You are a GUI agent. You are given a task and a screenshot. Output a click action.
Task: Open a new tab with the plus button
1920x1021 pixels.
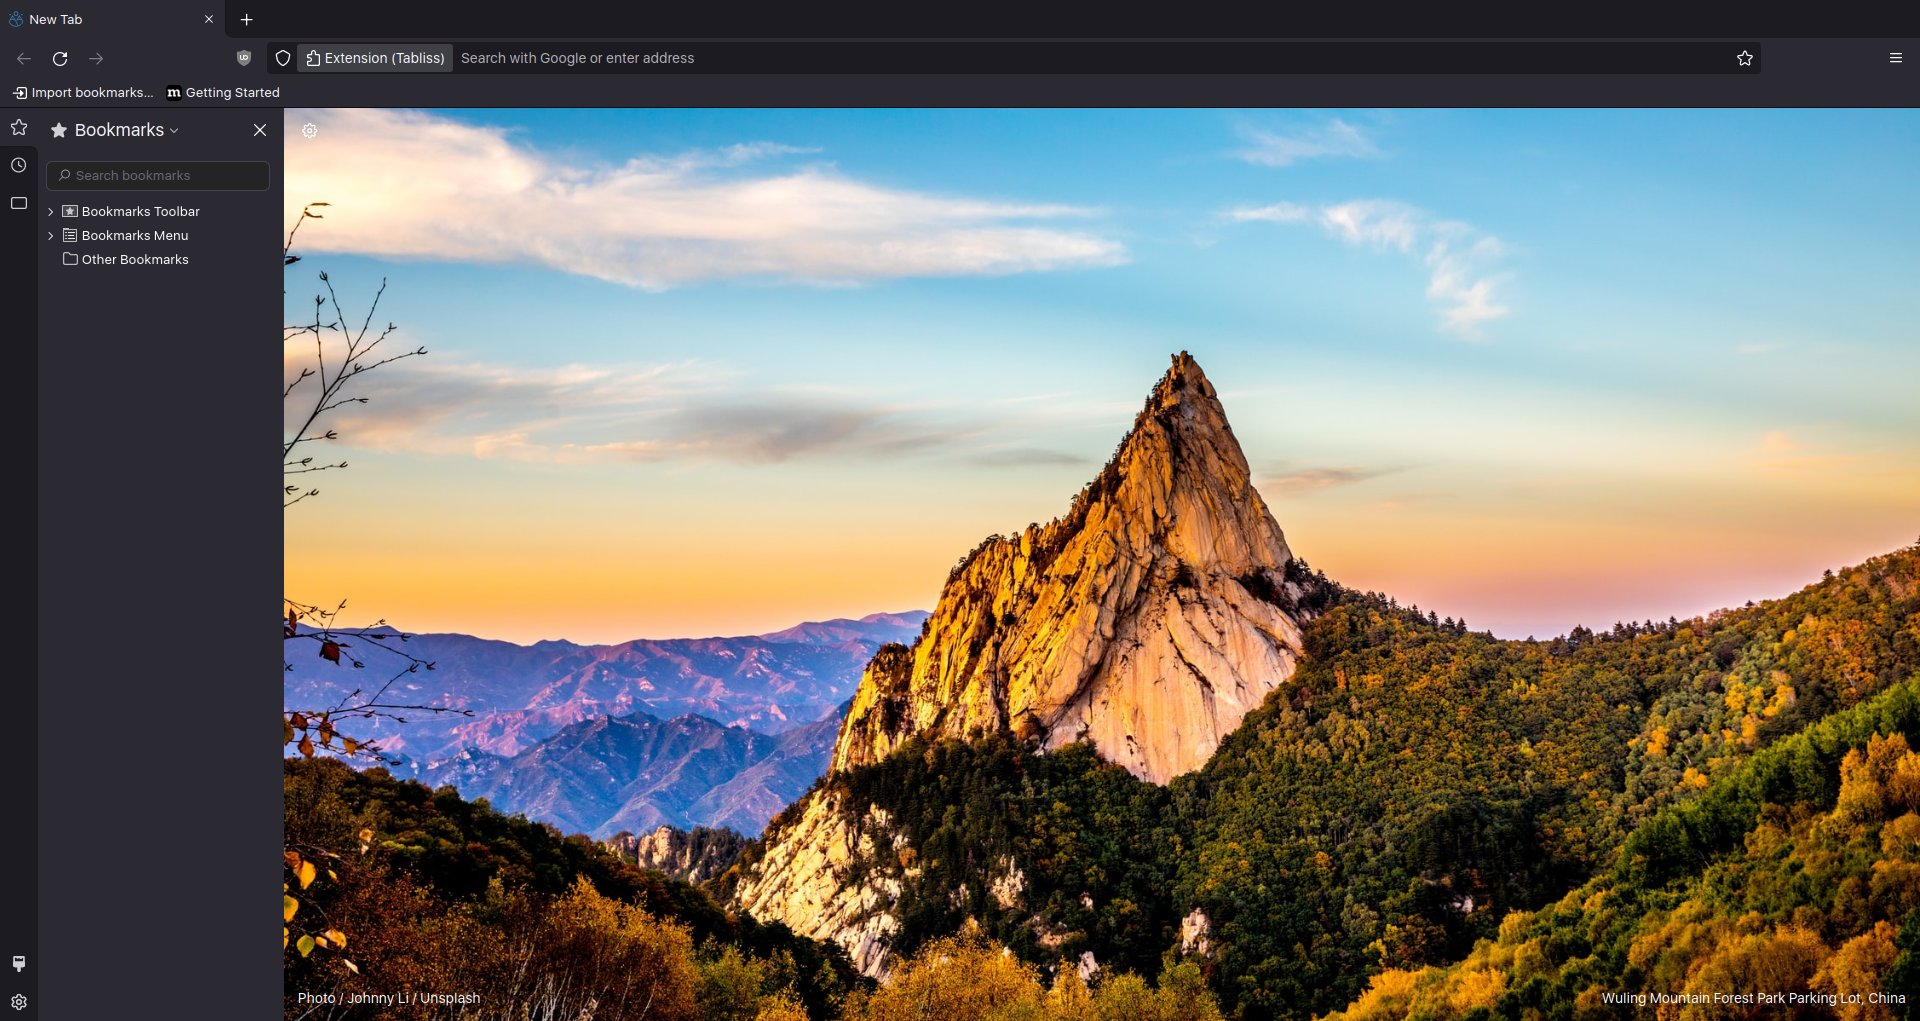[x=246, y=19]
